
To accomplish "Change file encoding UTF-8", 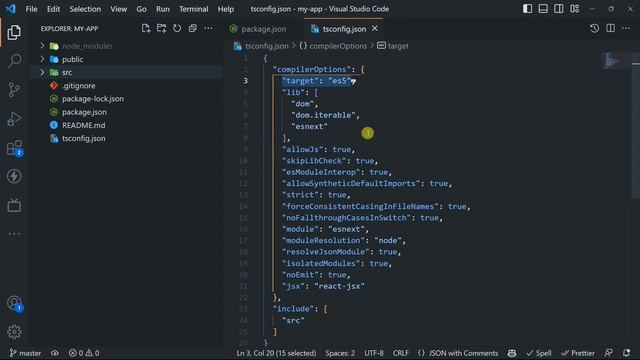I will pyautogui.click(x=374, y=353).
